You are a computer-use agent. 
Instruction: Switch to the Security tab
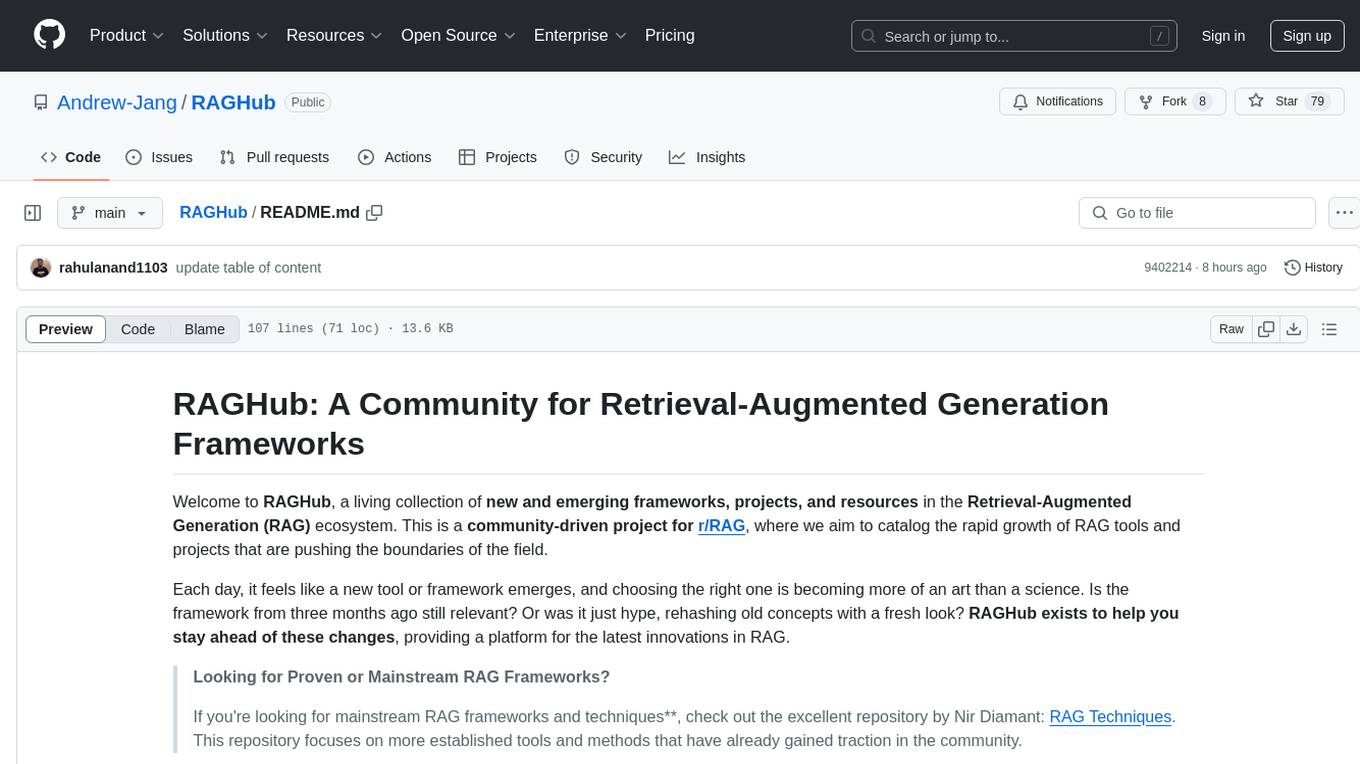point(603,157)
